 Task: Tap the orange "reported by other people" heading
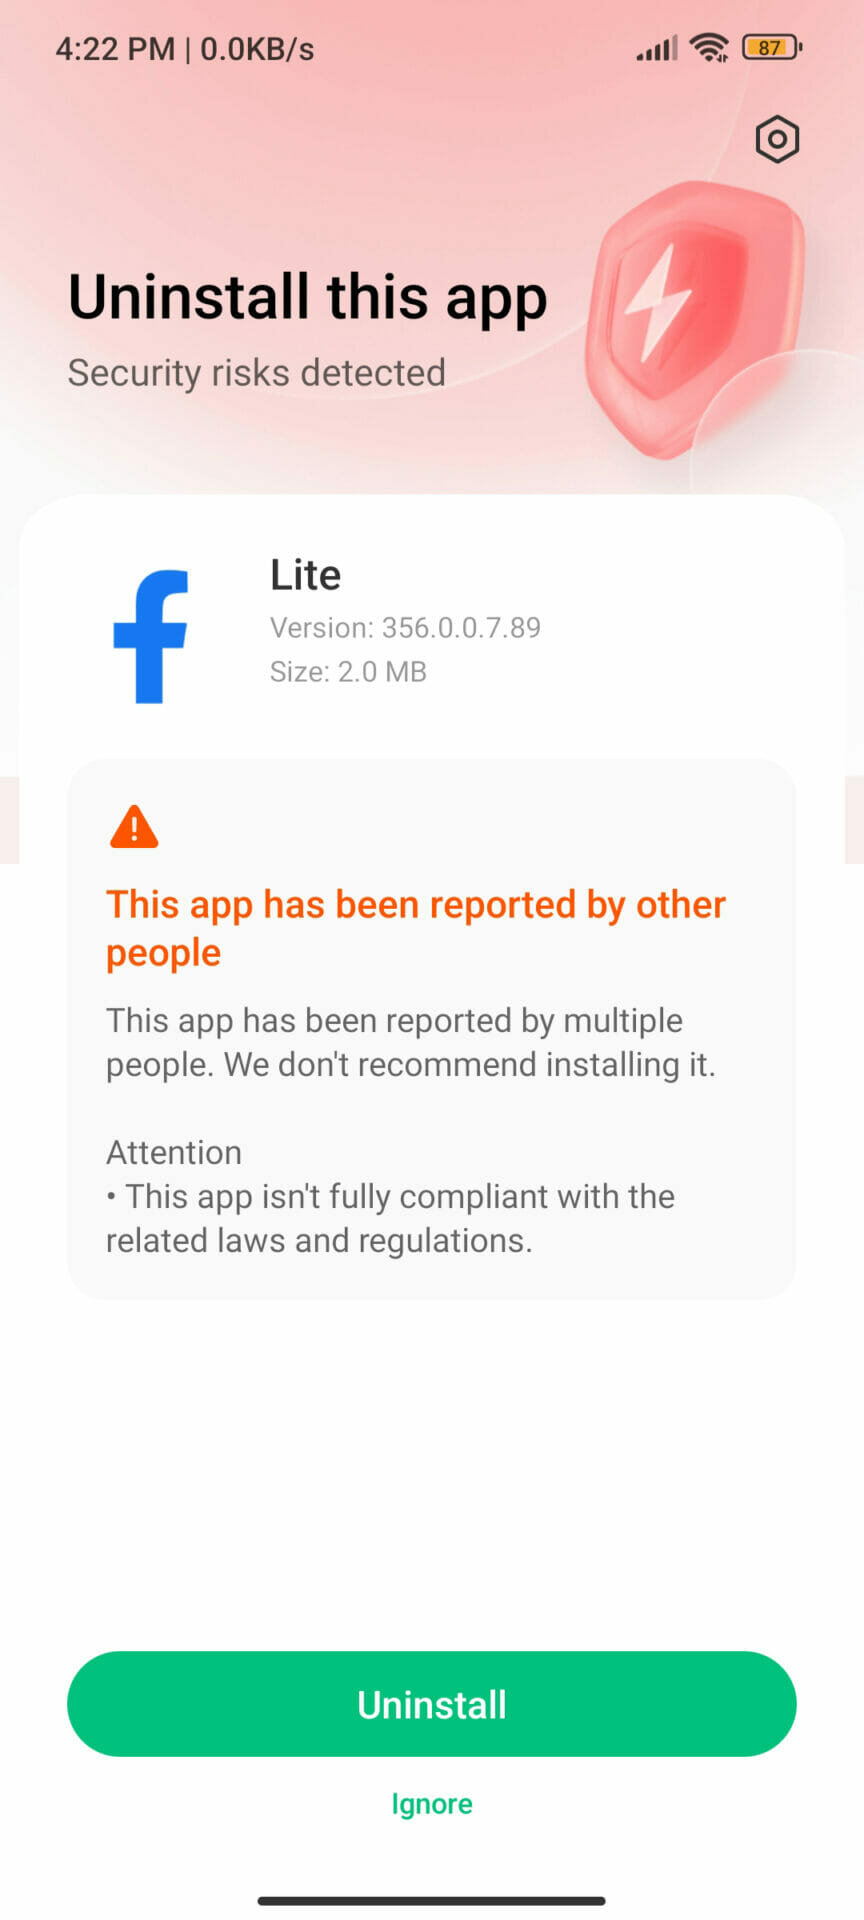pyautogui.click(x=416, y=927)
